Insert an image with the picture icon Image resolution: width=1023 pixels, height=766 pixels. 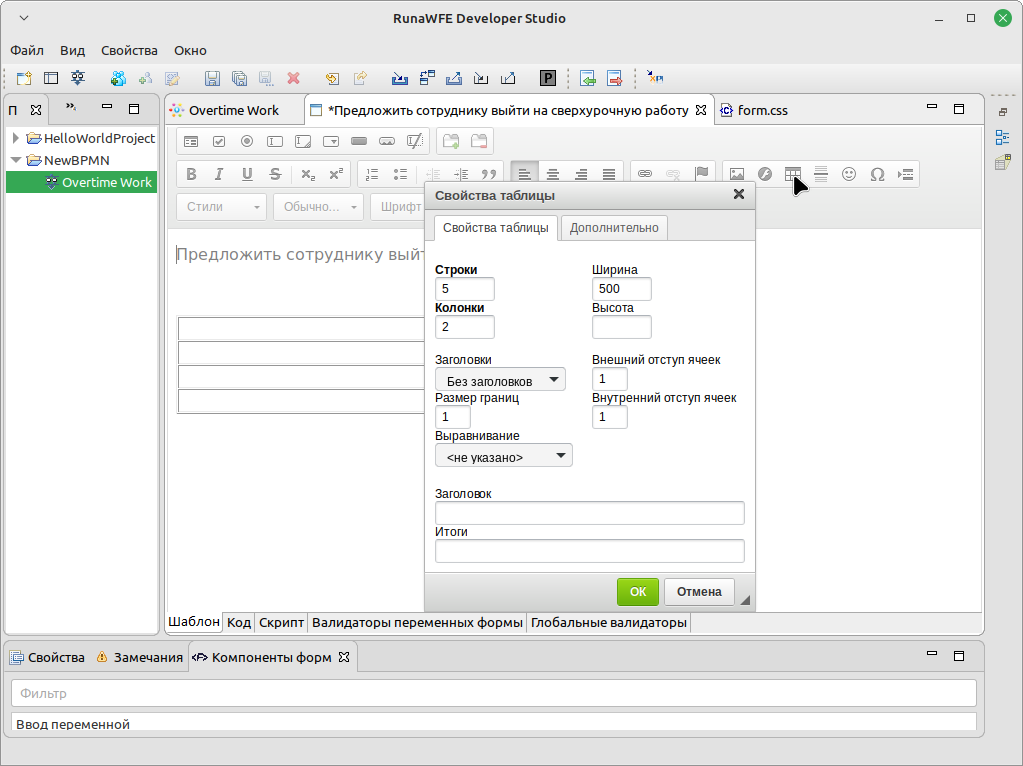tap(737, 174)
